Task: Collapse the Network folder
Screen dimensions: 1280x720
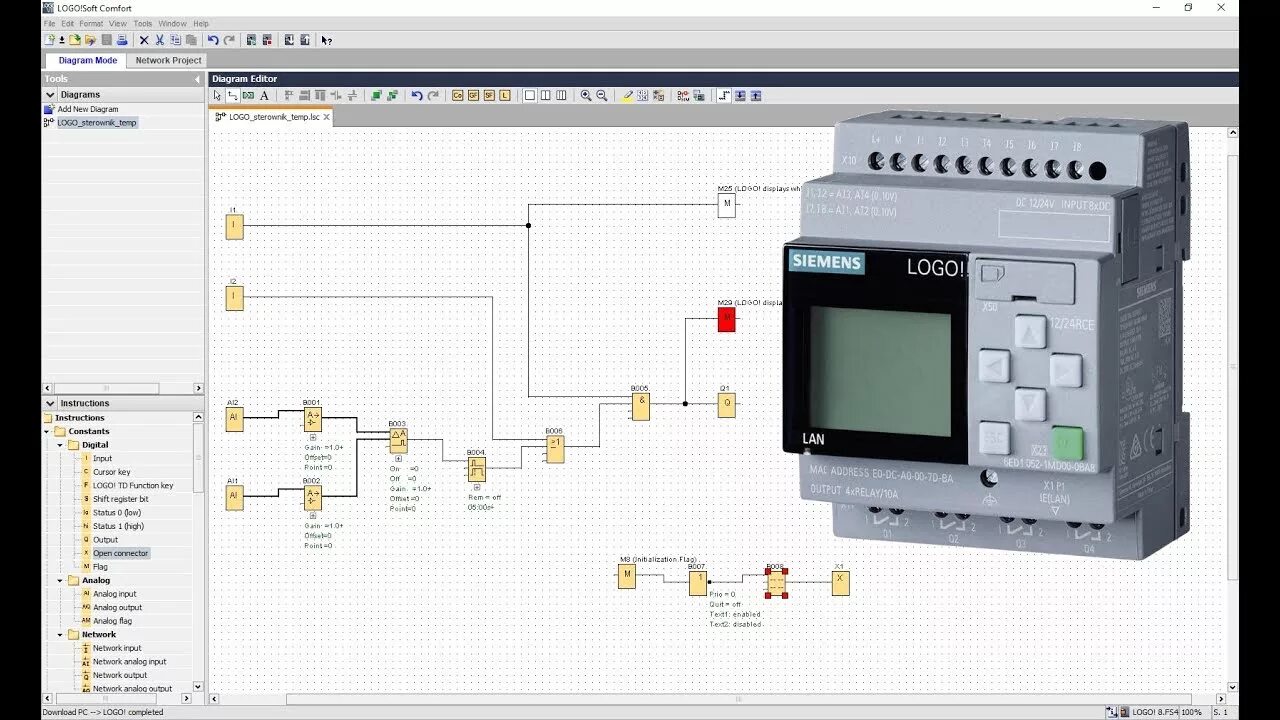Action: pyautogui.click(x=60, y=634)
